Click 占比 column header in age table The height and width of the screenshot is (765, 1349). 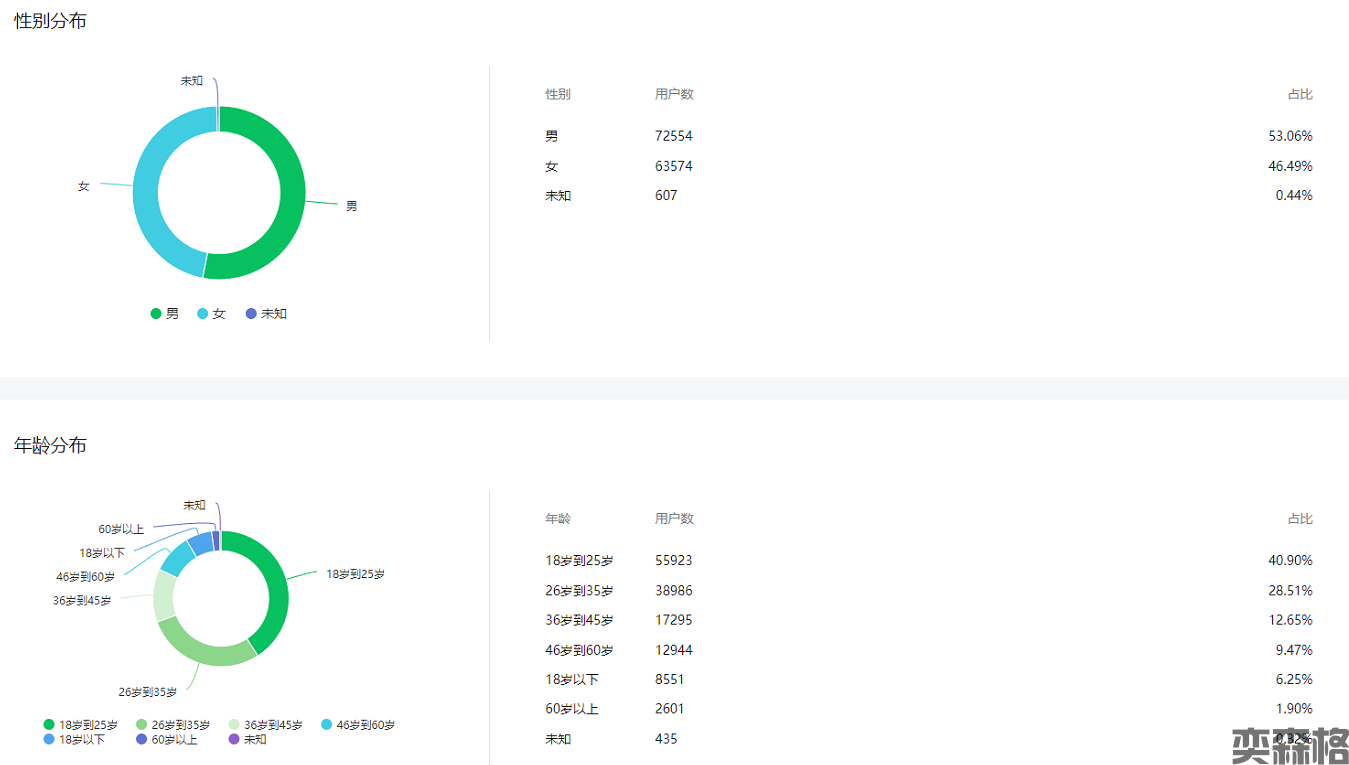coord(1299,519)
